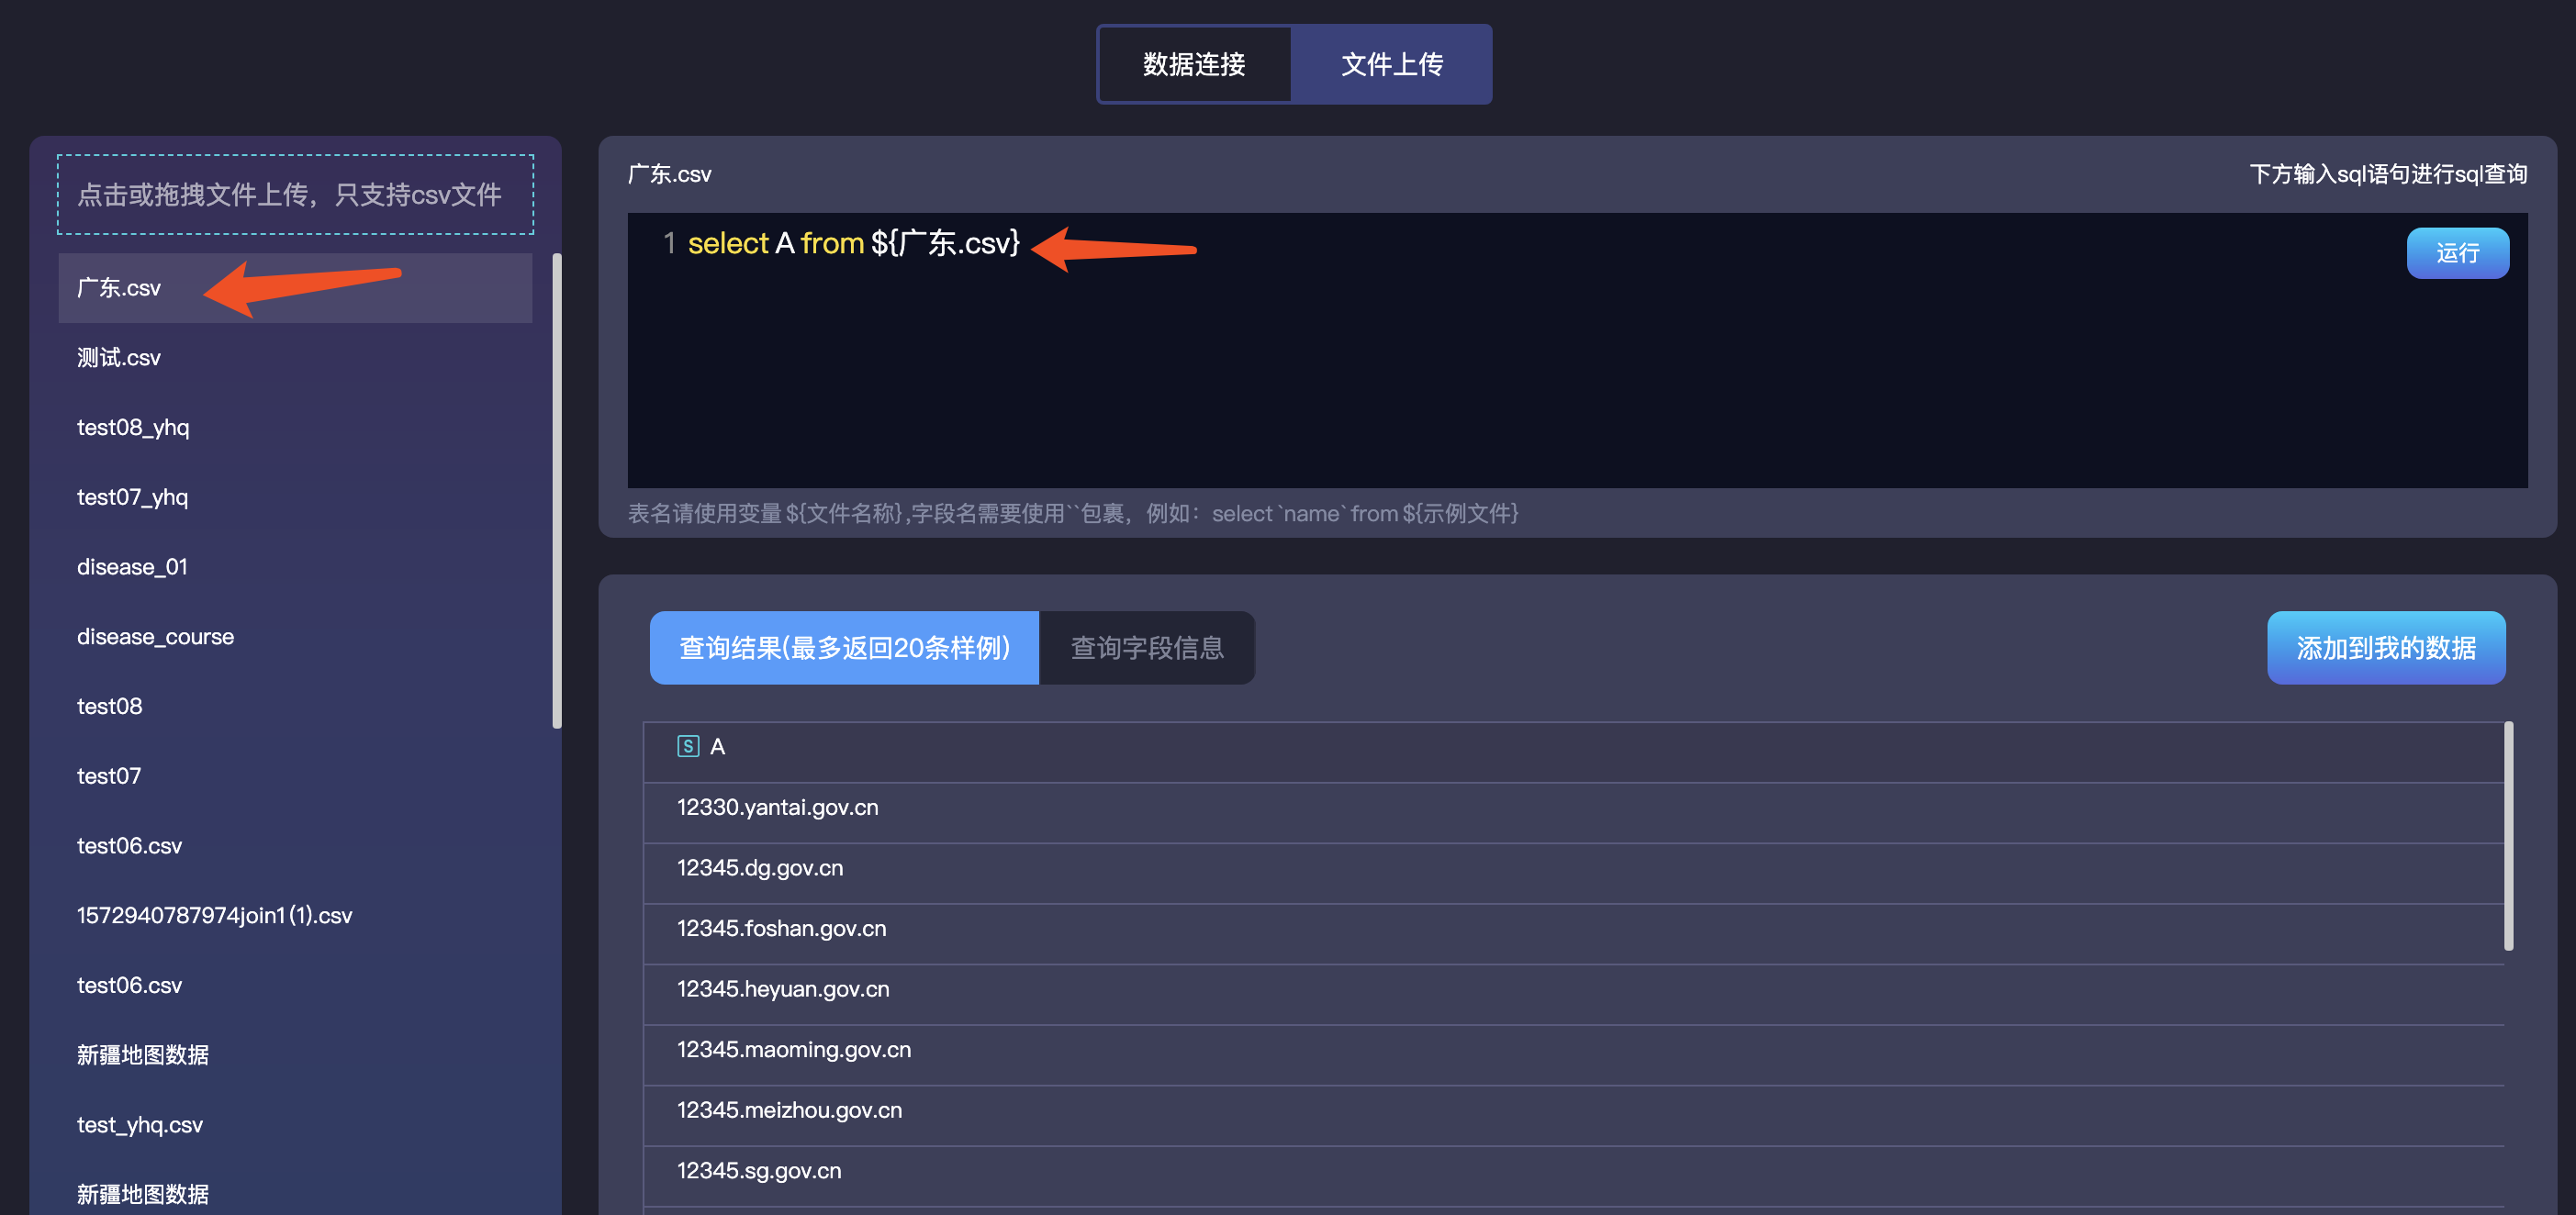Switch to the 文件上传 tab
The image size is (2576, 1215).
click(x=1391, y=64)
